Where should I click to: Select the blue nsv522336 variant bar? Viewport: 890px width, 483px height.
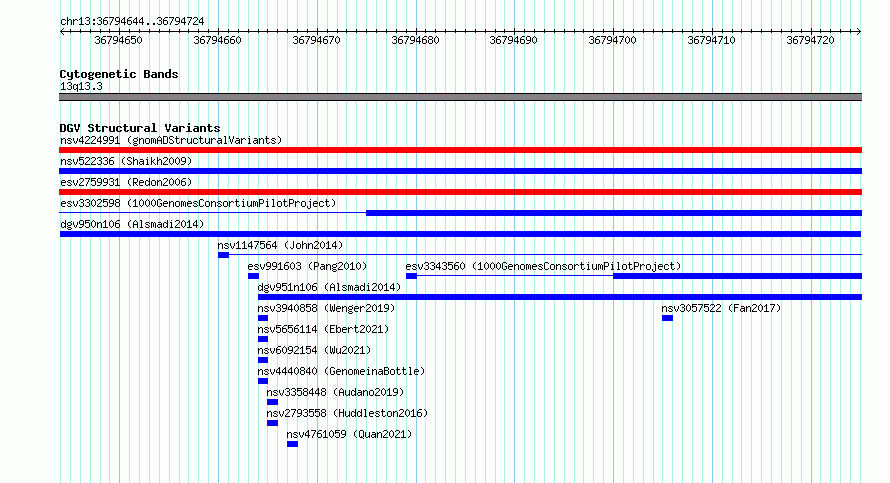(x=460, y=171)
